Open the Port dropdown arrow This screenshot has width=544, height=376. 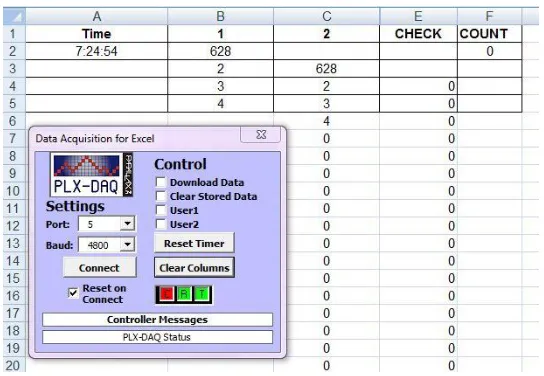128,224
